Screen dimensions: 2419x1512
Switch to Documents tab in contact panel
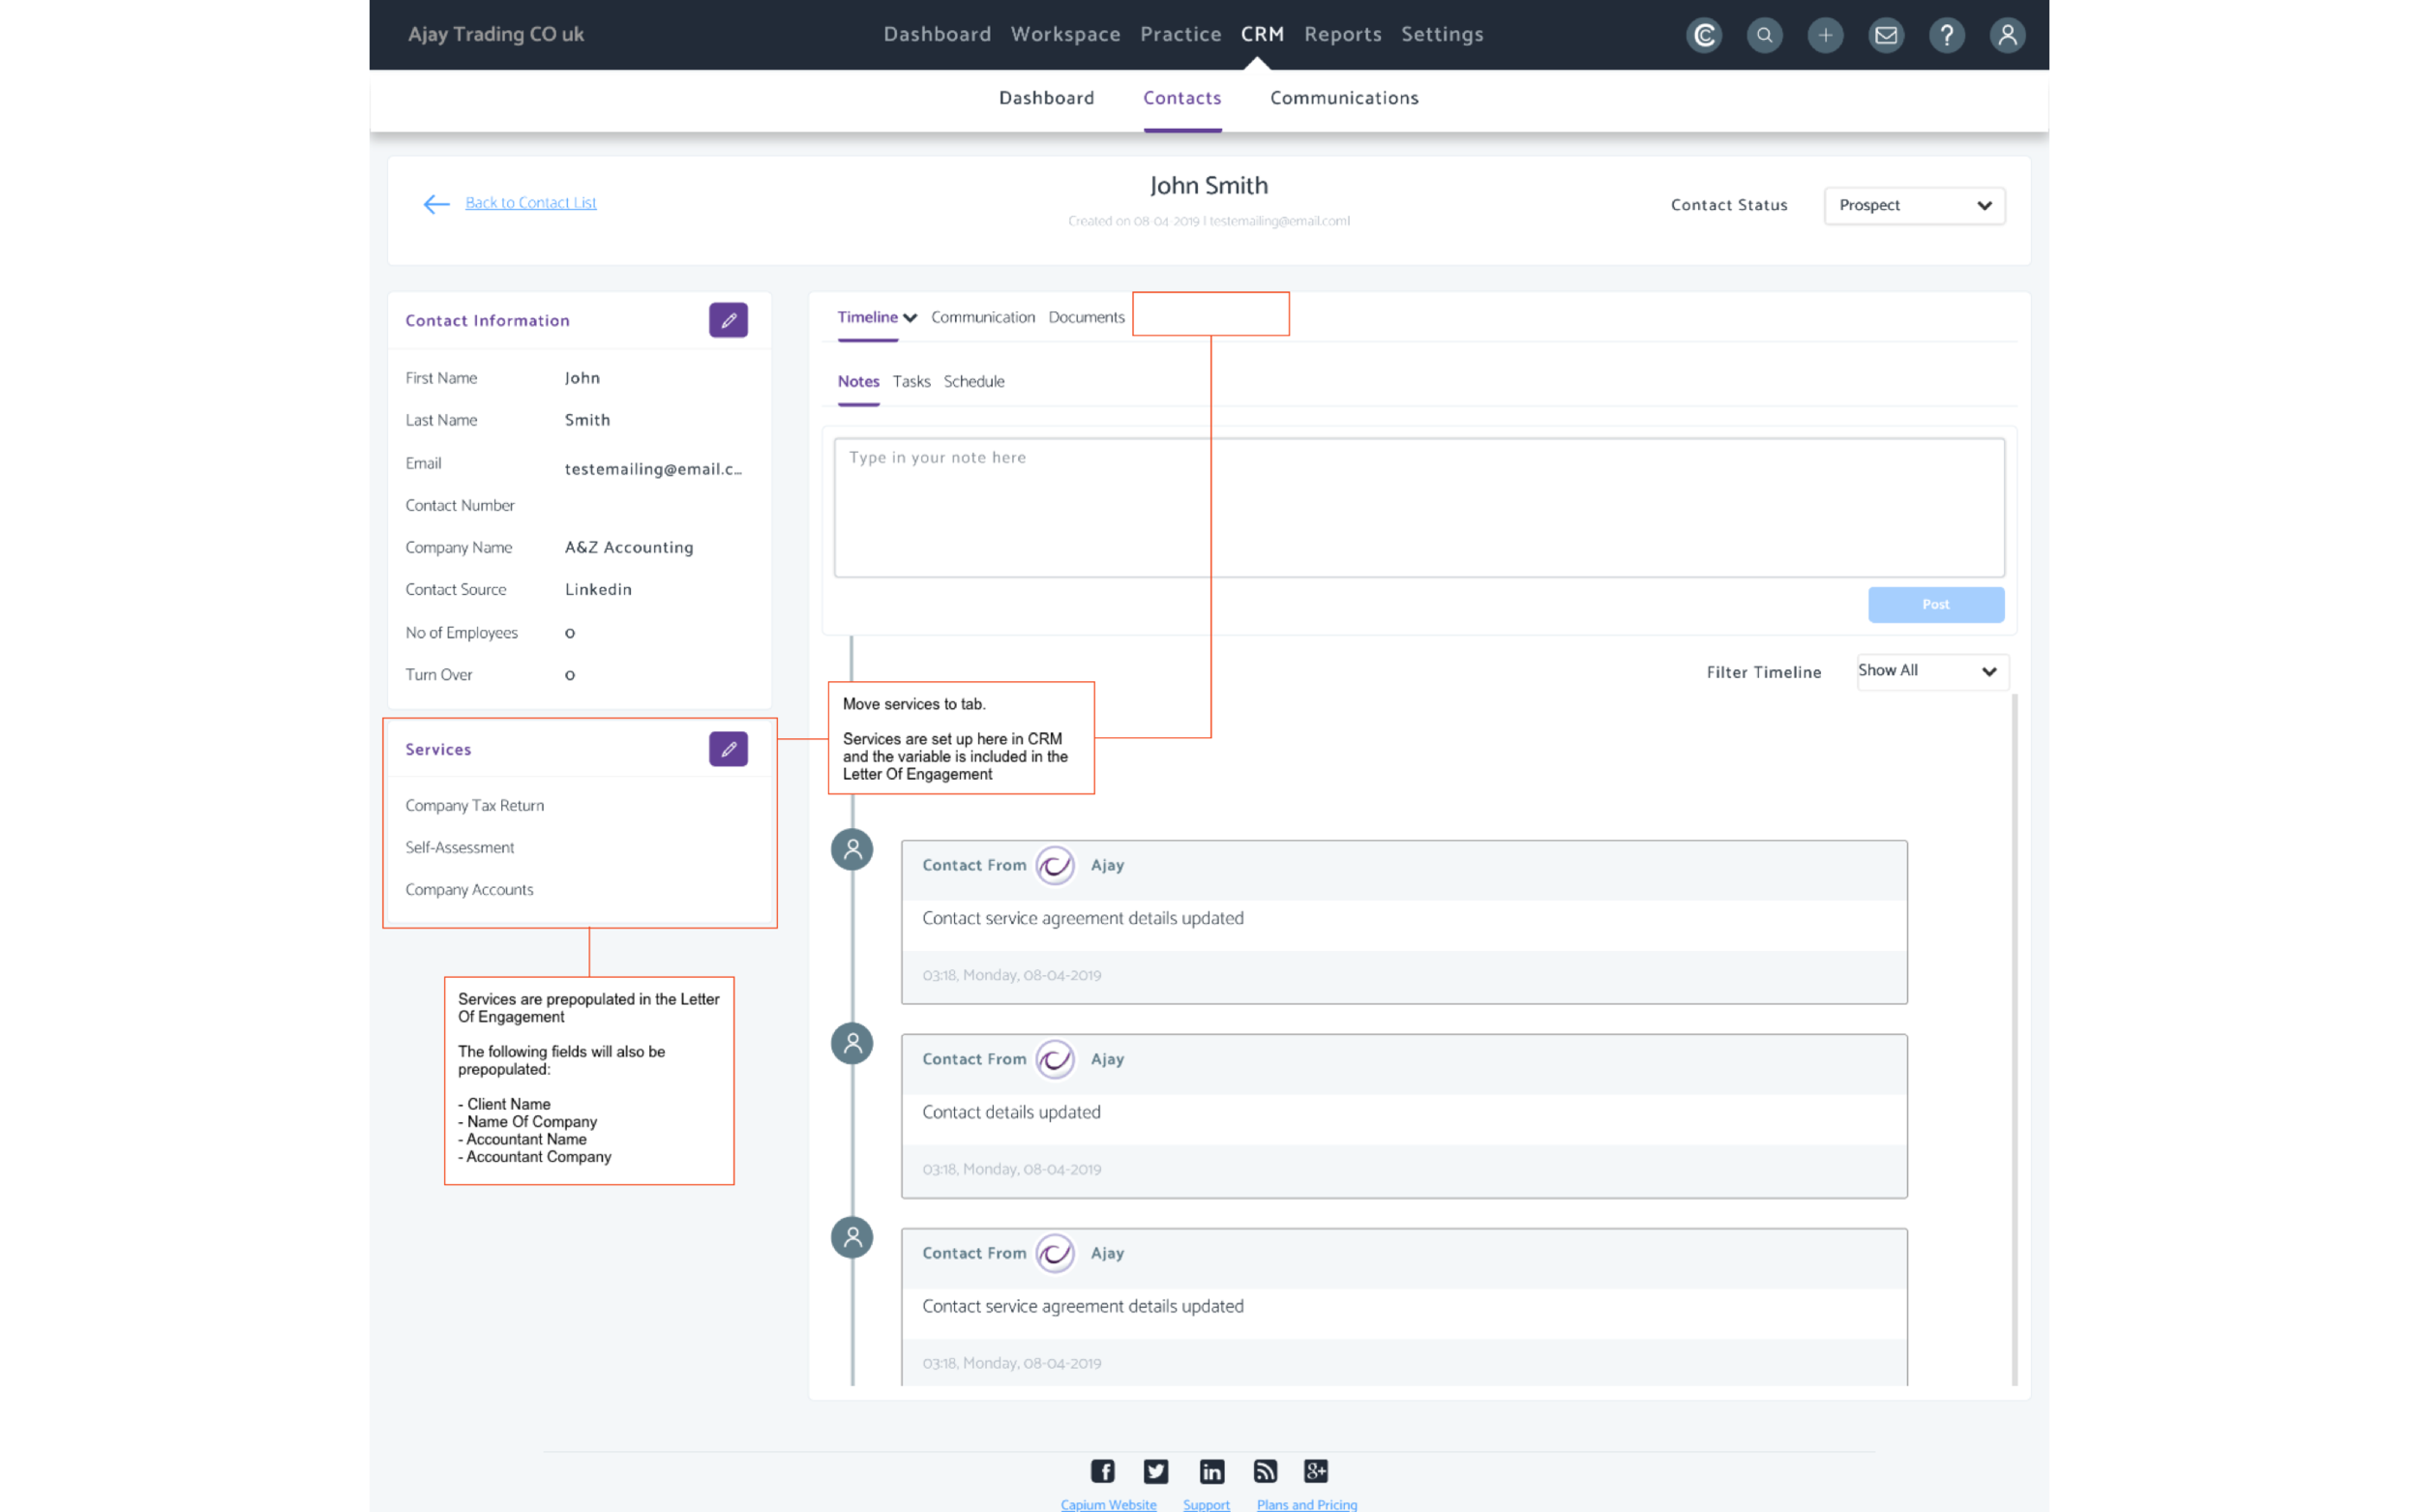coord(1086,317)
